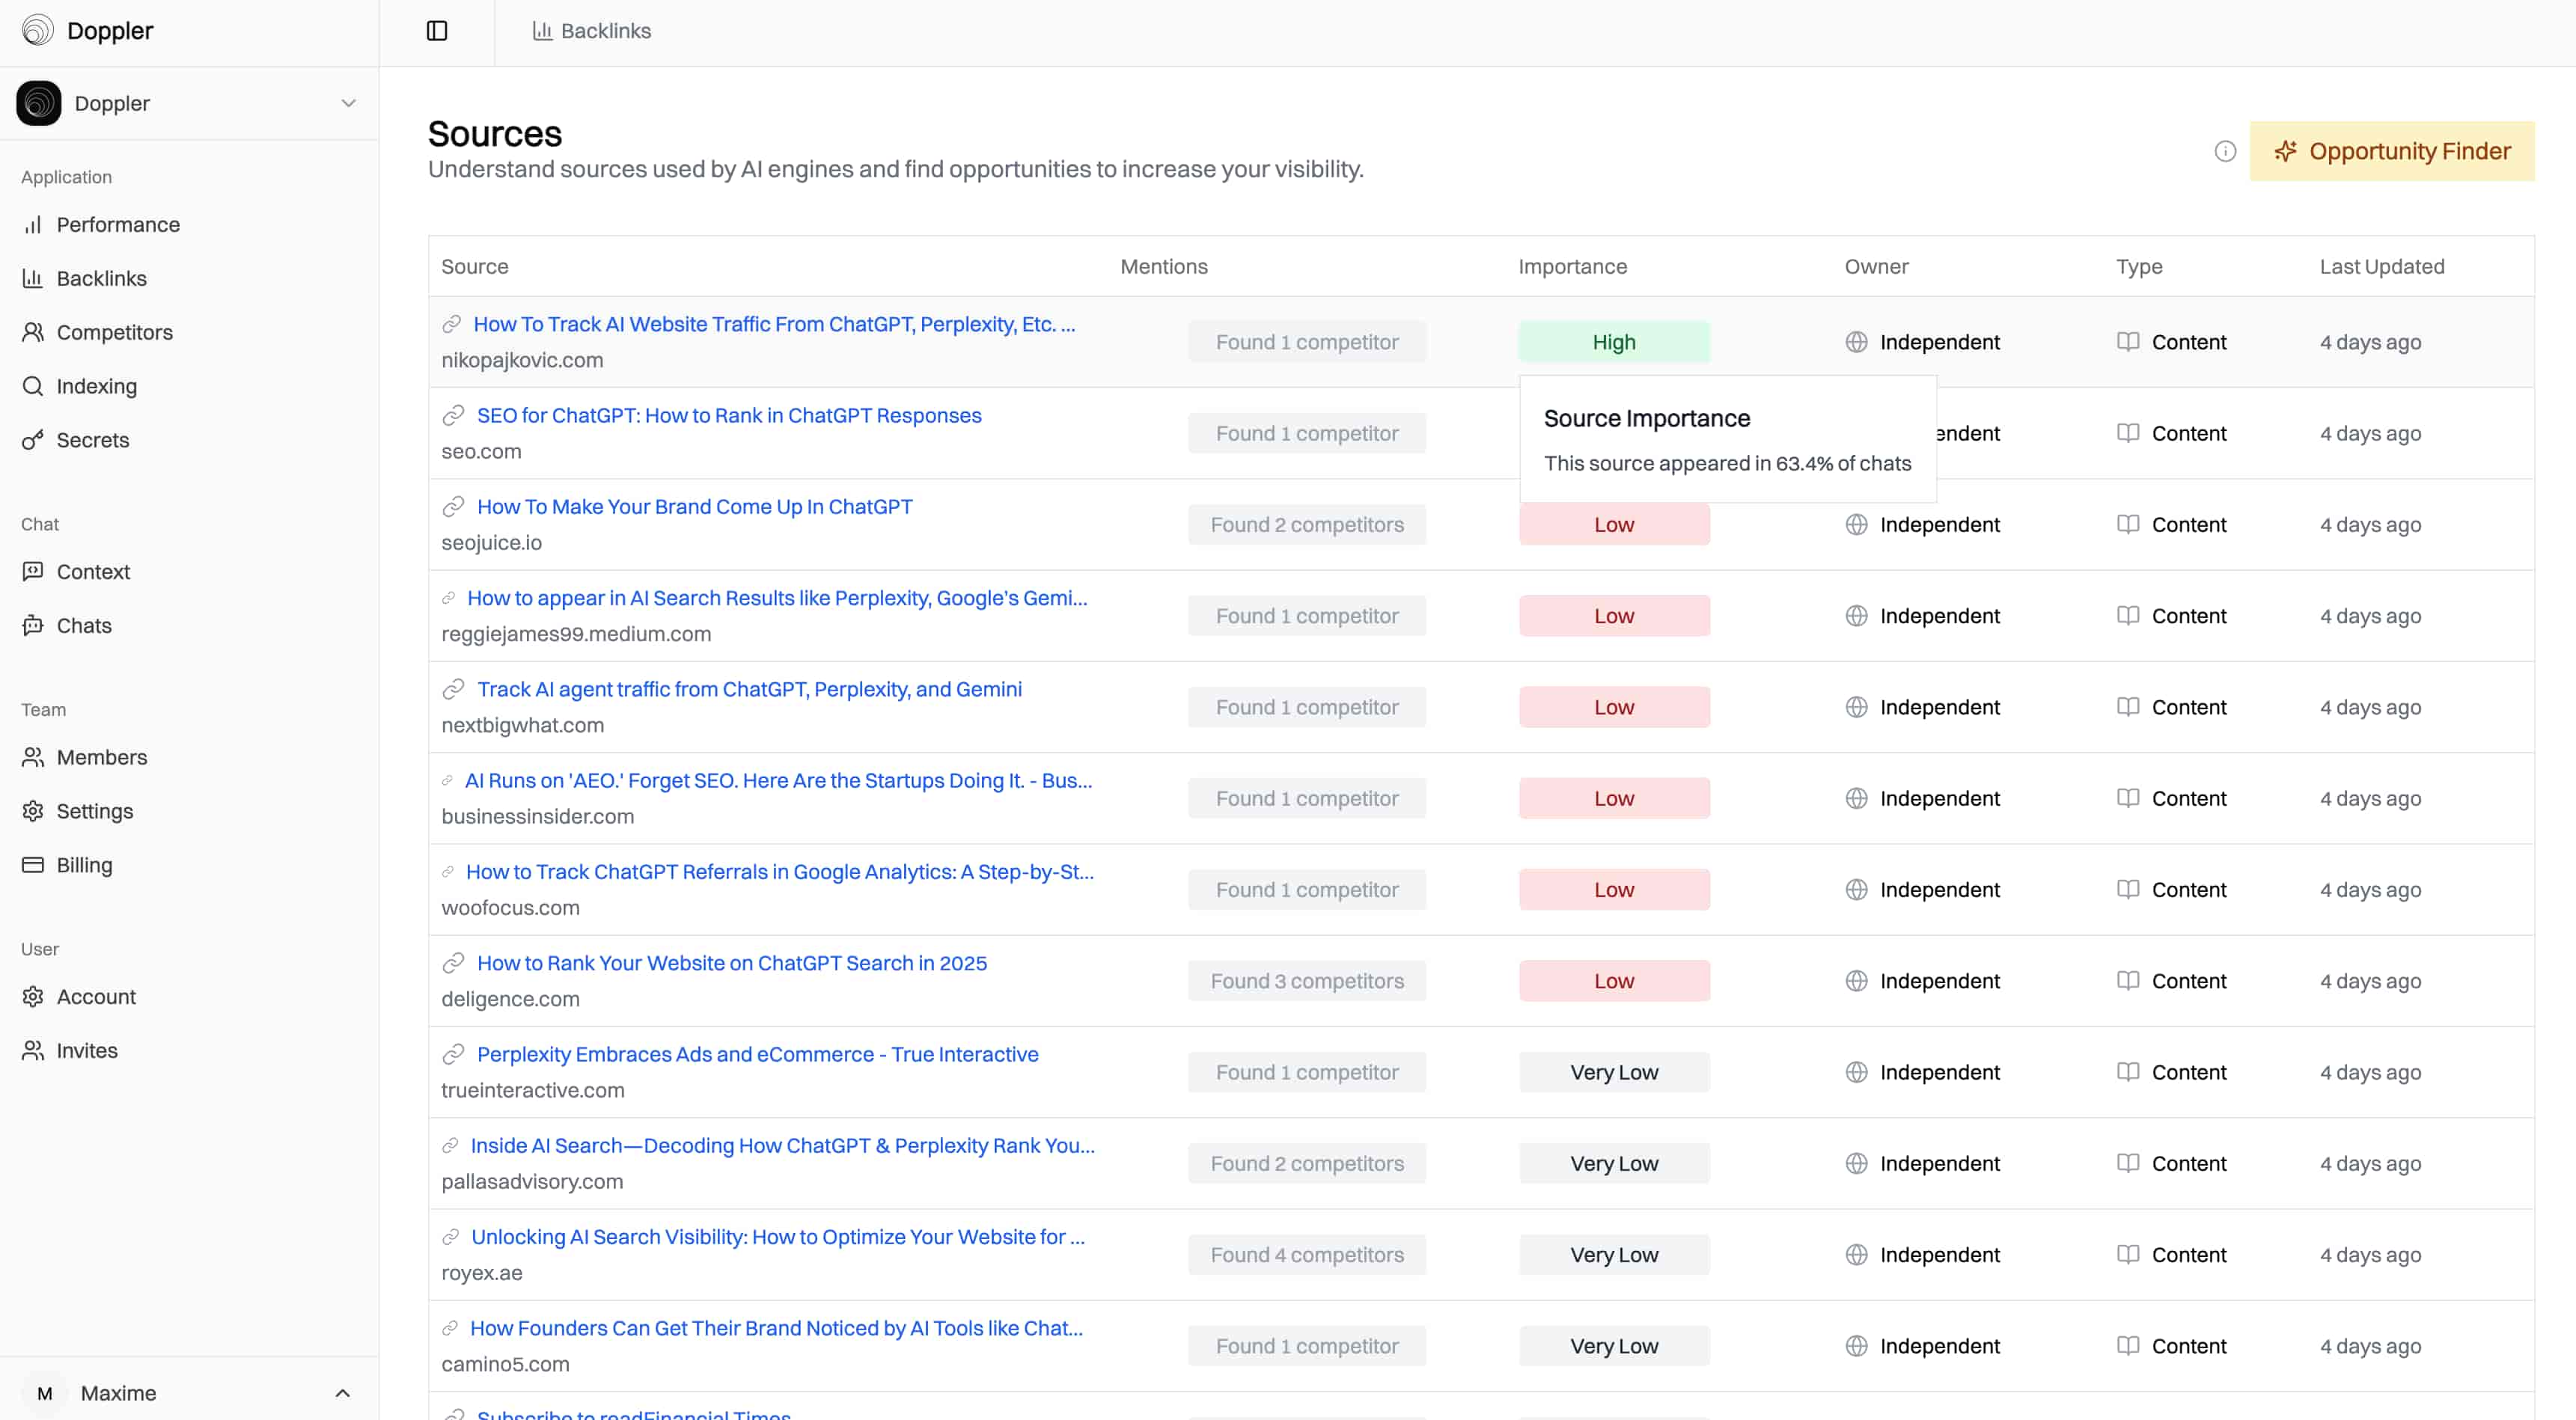Expand the Doppler workspace dropdown
Screen dimensions: 2576x1420
[348, 103]
